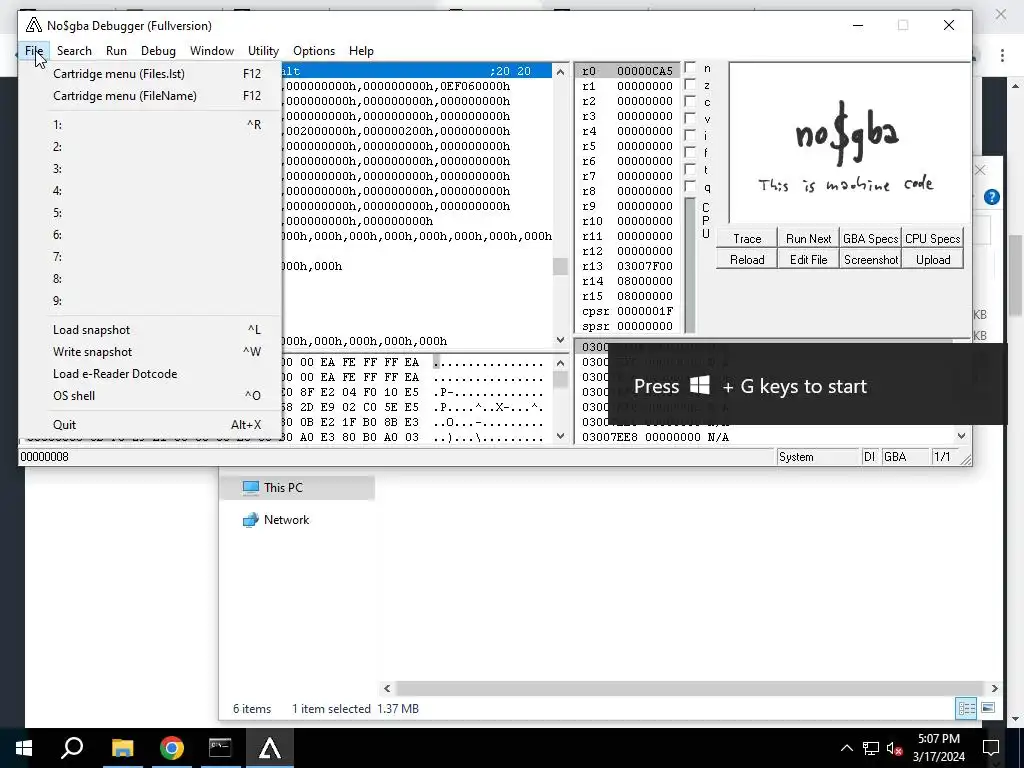
Task: Toggle the z flag checkbox
Action: tap(690, 85)
